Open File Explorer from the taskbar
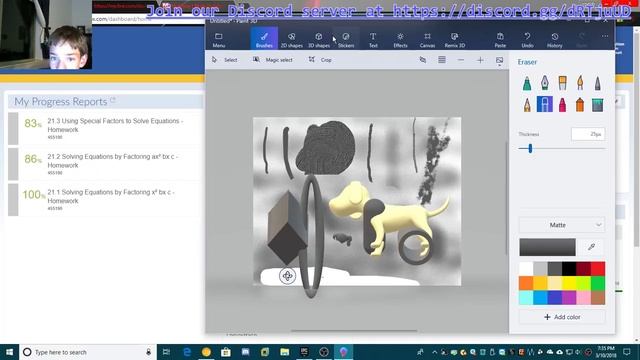Screen dimensions: 640x360 point(284,352)
